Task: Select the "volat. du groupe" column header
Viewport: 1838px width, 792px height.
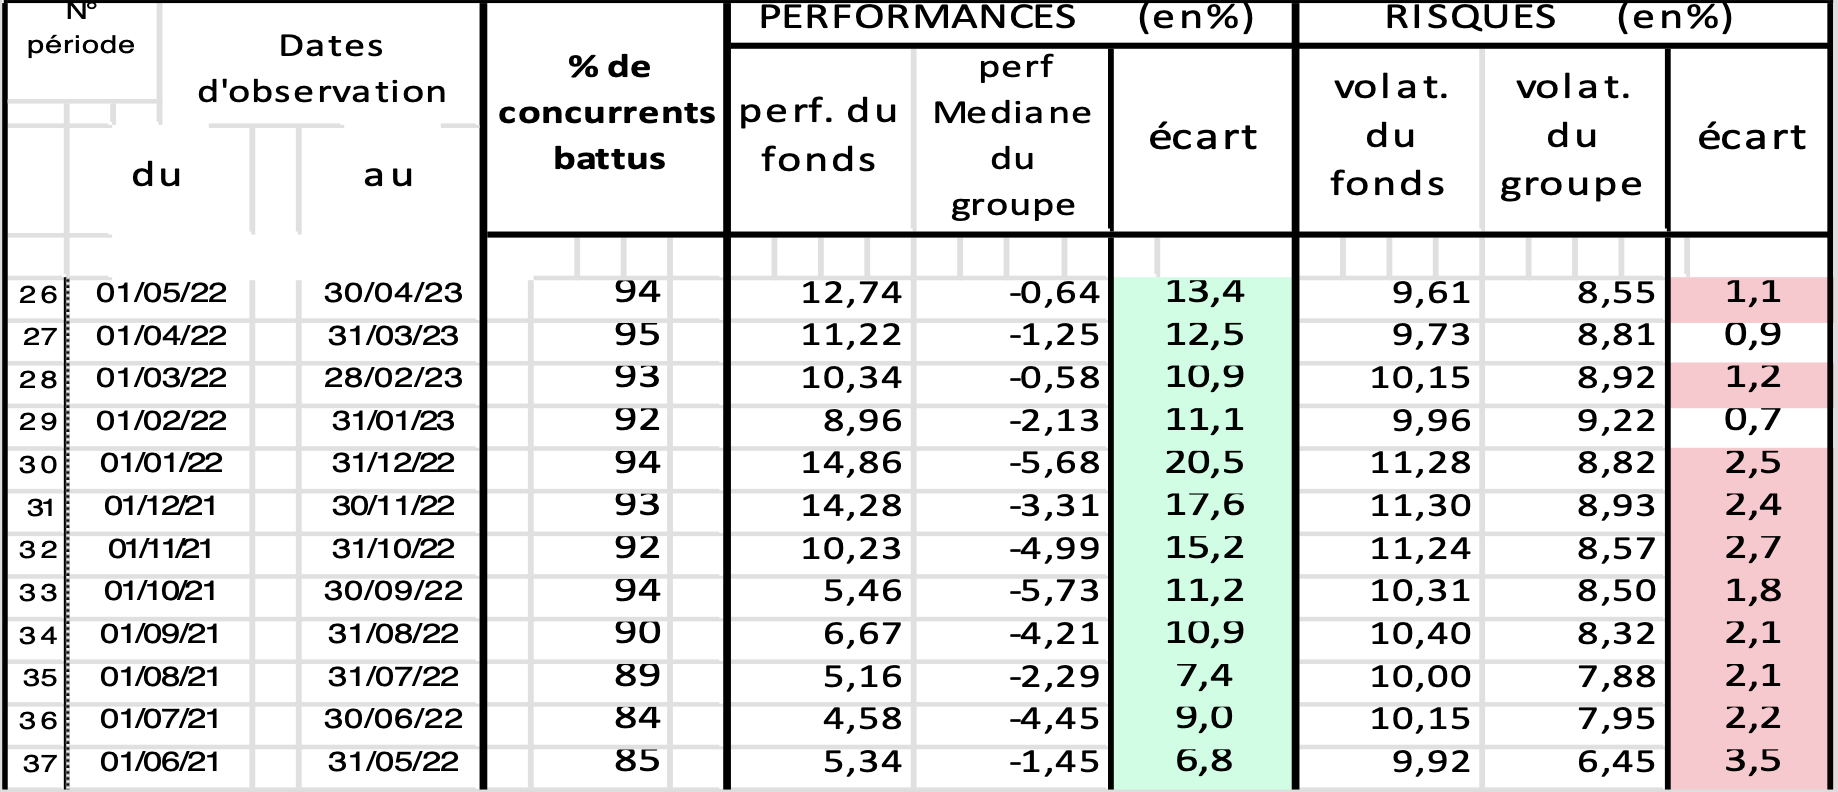Action: (x=1572, y=136)
